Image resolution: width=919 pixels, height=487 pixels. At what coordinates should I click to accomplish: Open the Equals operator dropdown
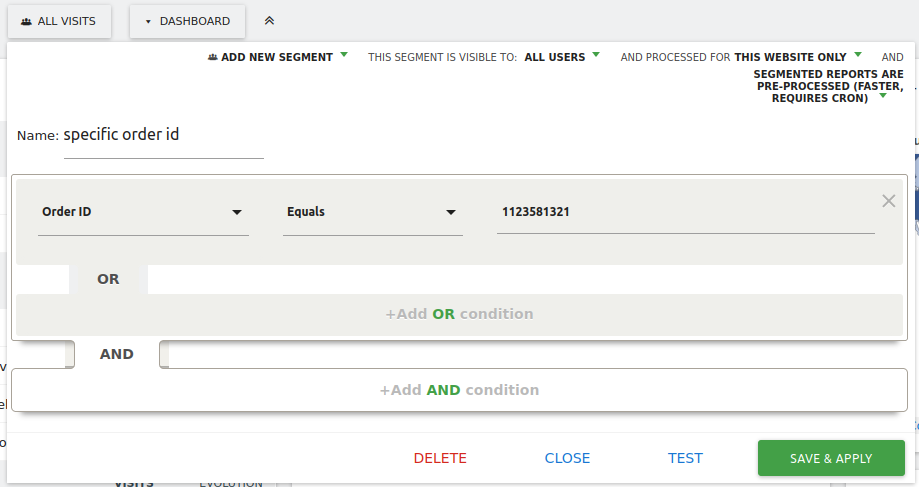tap(372, 212)
